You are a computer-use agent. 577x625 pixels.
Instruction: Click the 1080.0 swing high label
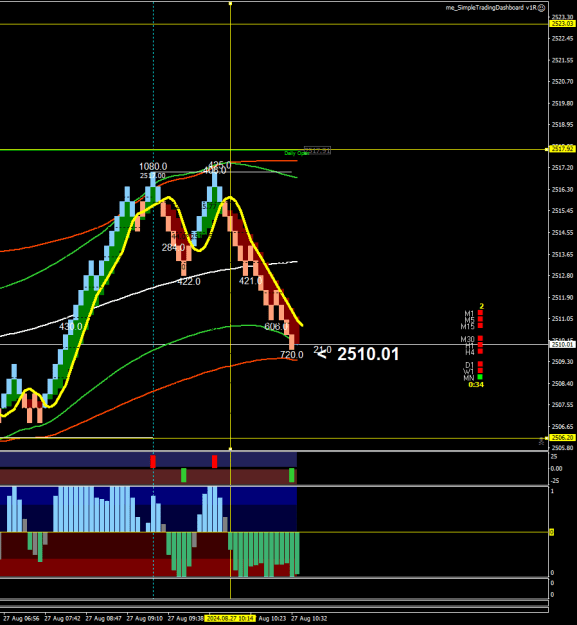coord(153,166)
